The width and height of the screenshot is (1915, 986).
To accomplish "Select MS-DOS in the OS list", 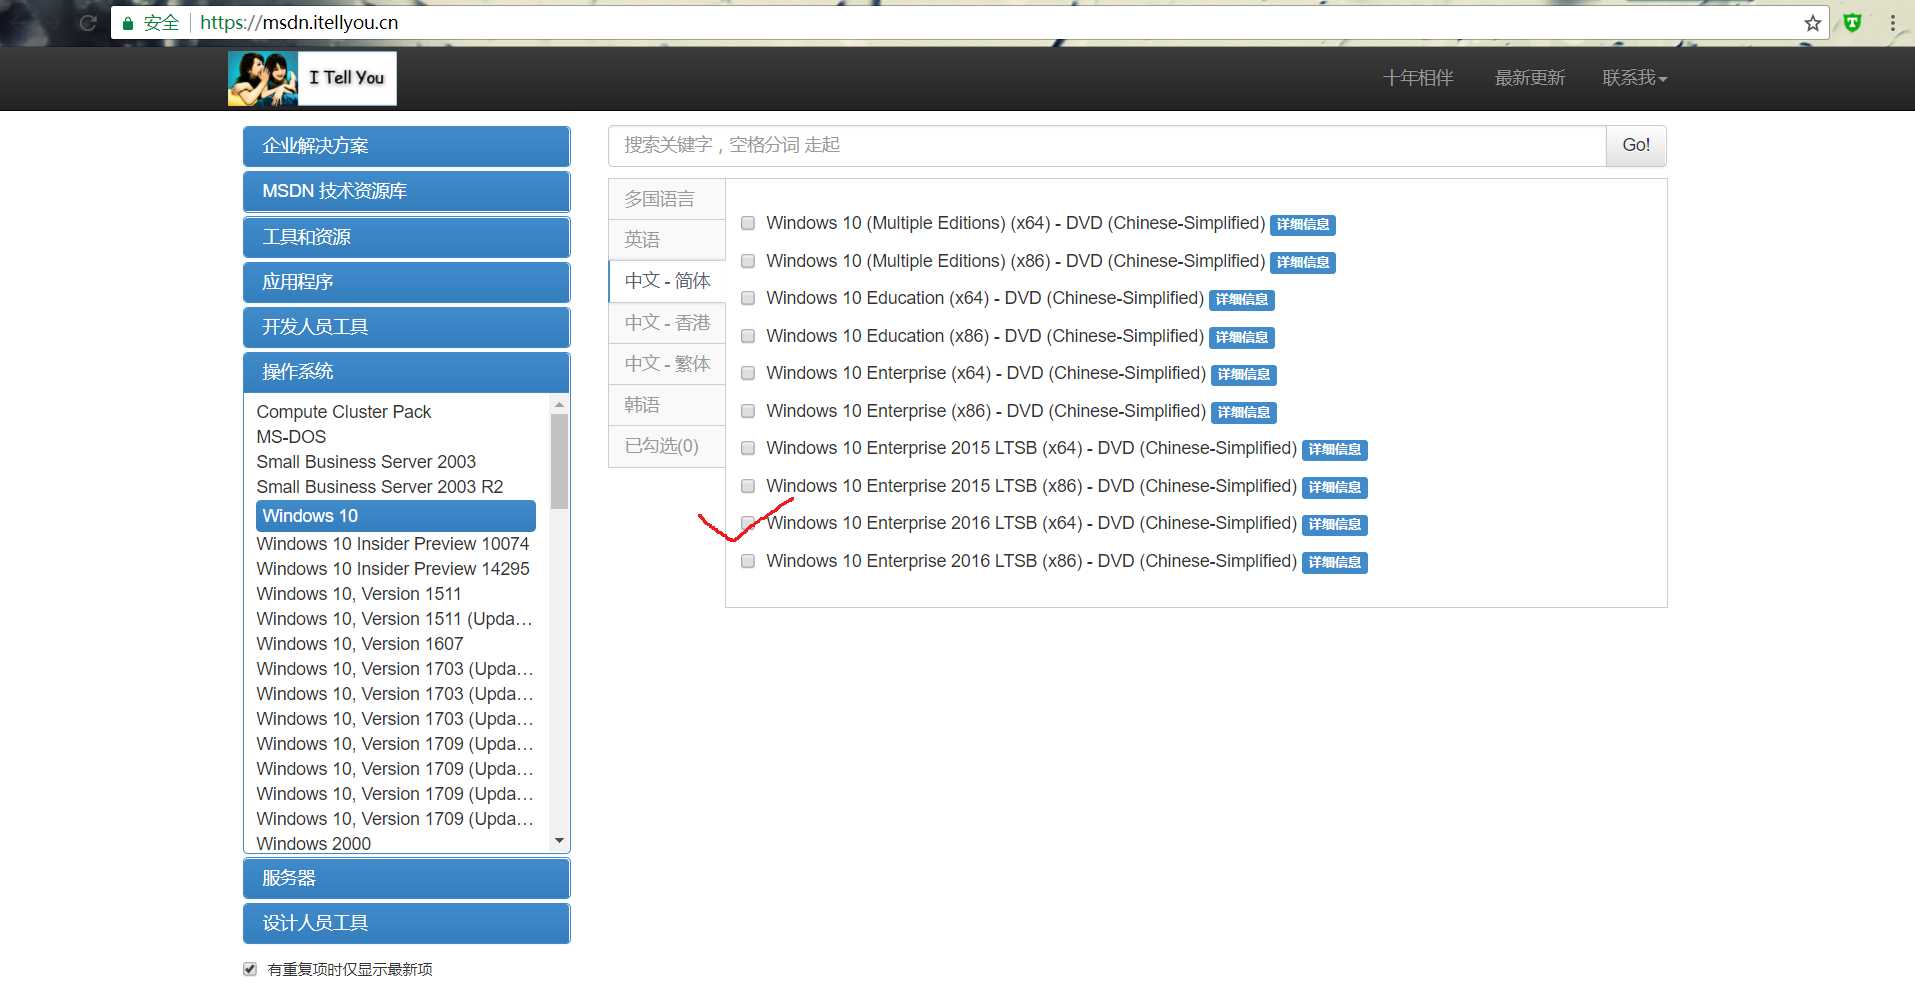I will tap(291, 437).
